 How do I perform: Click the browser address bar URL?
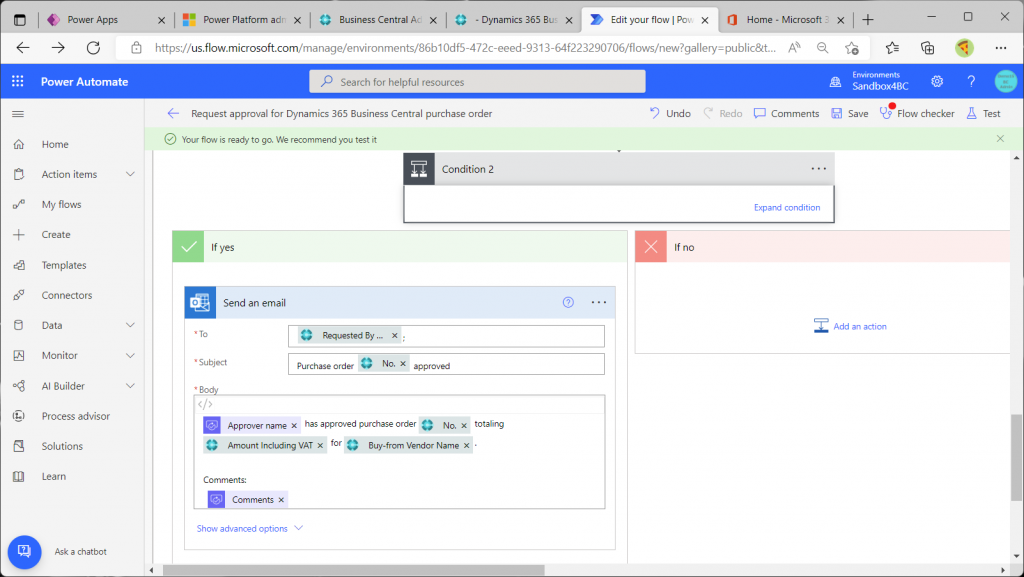(465, 48)
